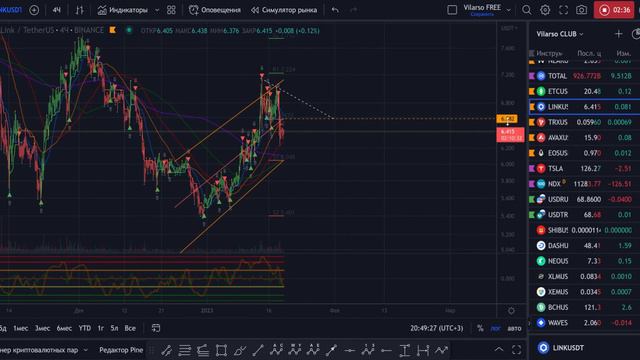The width and height of the screenshot is (640, 360).
Task: Start Симулятор рынка replay
Action: click(x=284, y=10)
